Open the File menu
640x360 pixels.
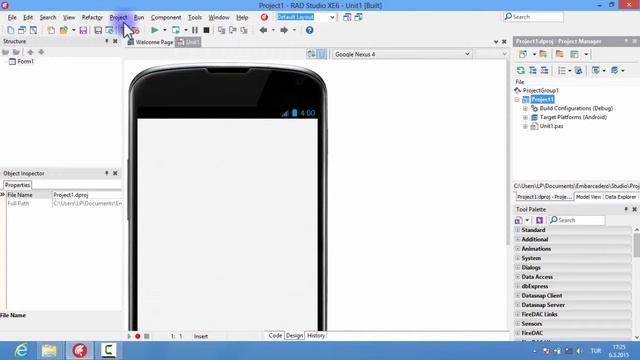[x=12, y=18]
